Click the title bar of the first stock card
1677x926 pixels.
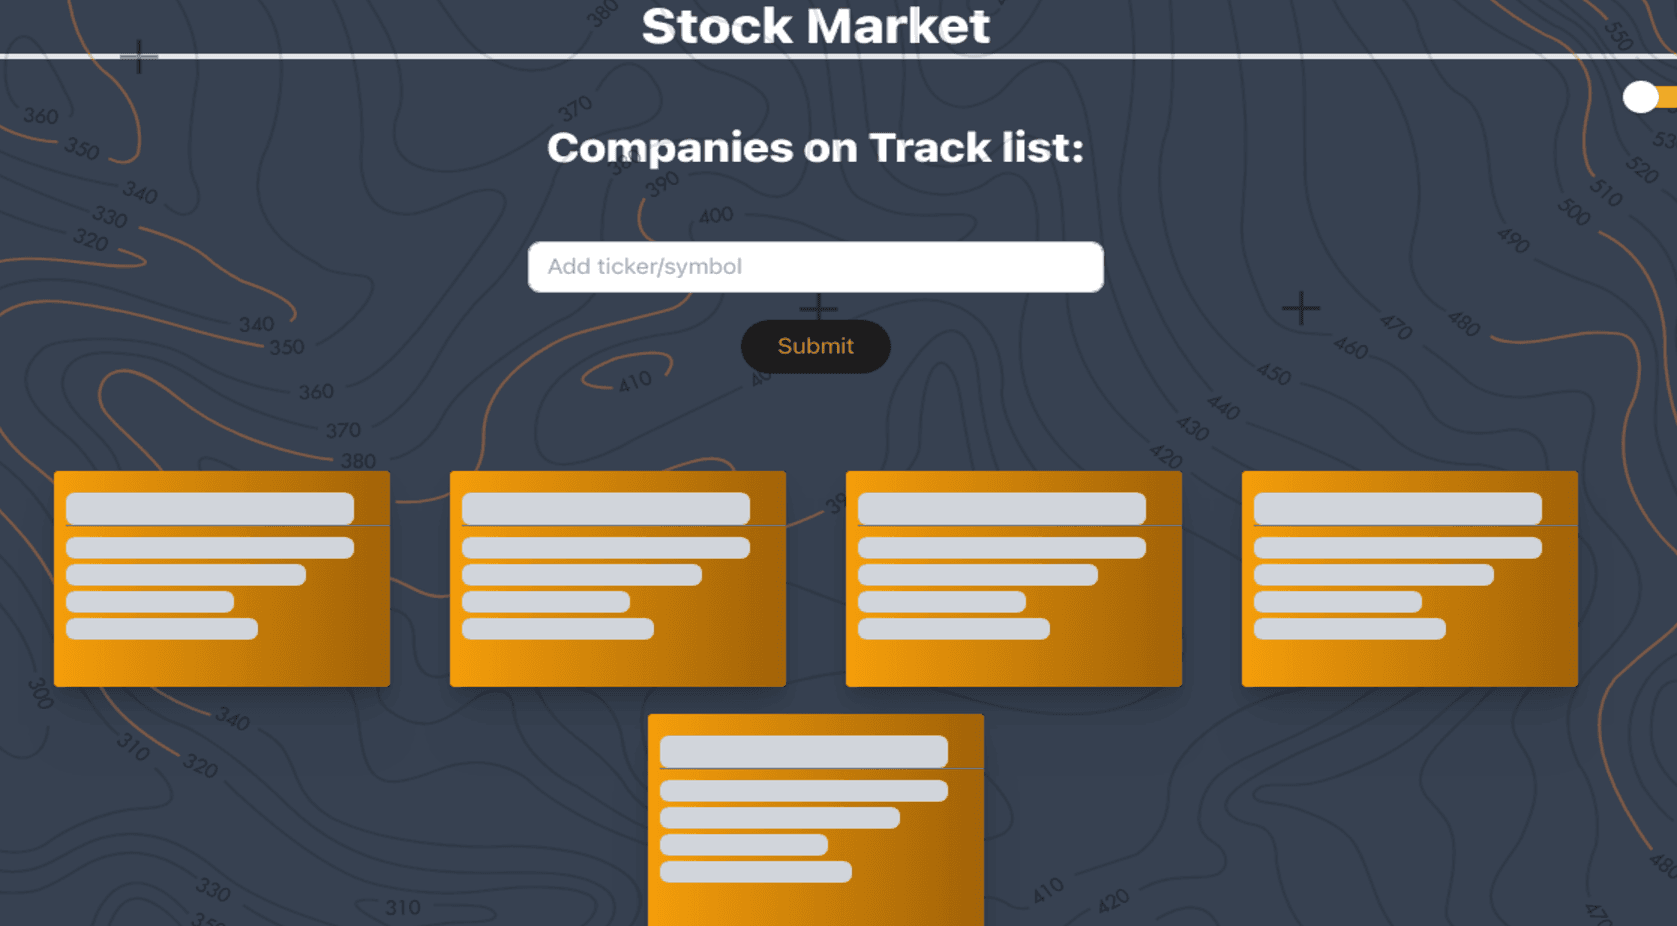click(x=209, y=509)
